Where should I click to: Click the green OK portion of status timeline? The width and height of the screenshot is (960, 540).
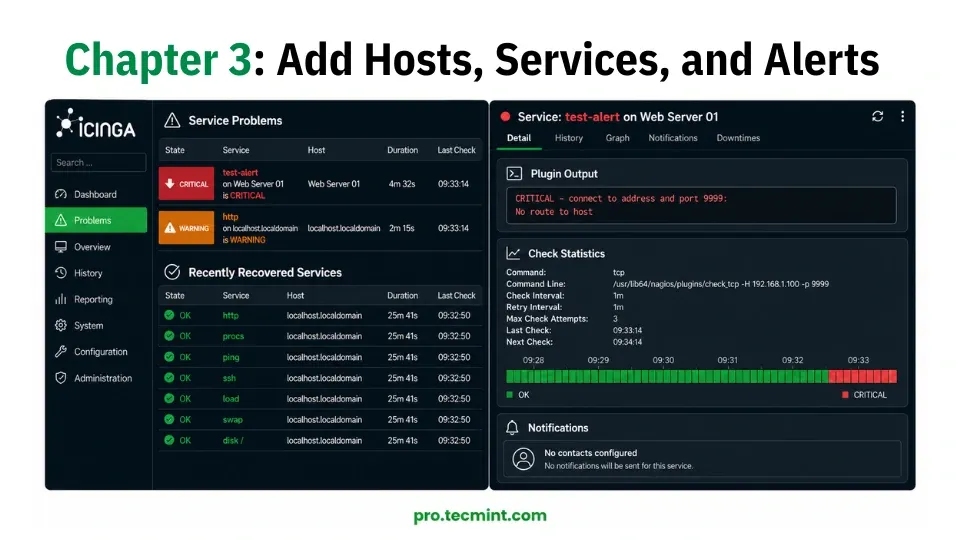point(667,377)
